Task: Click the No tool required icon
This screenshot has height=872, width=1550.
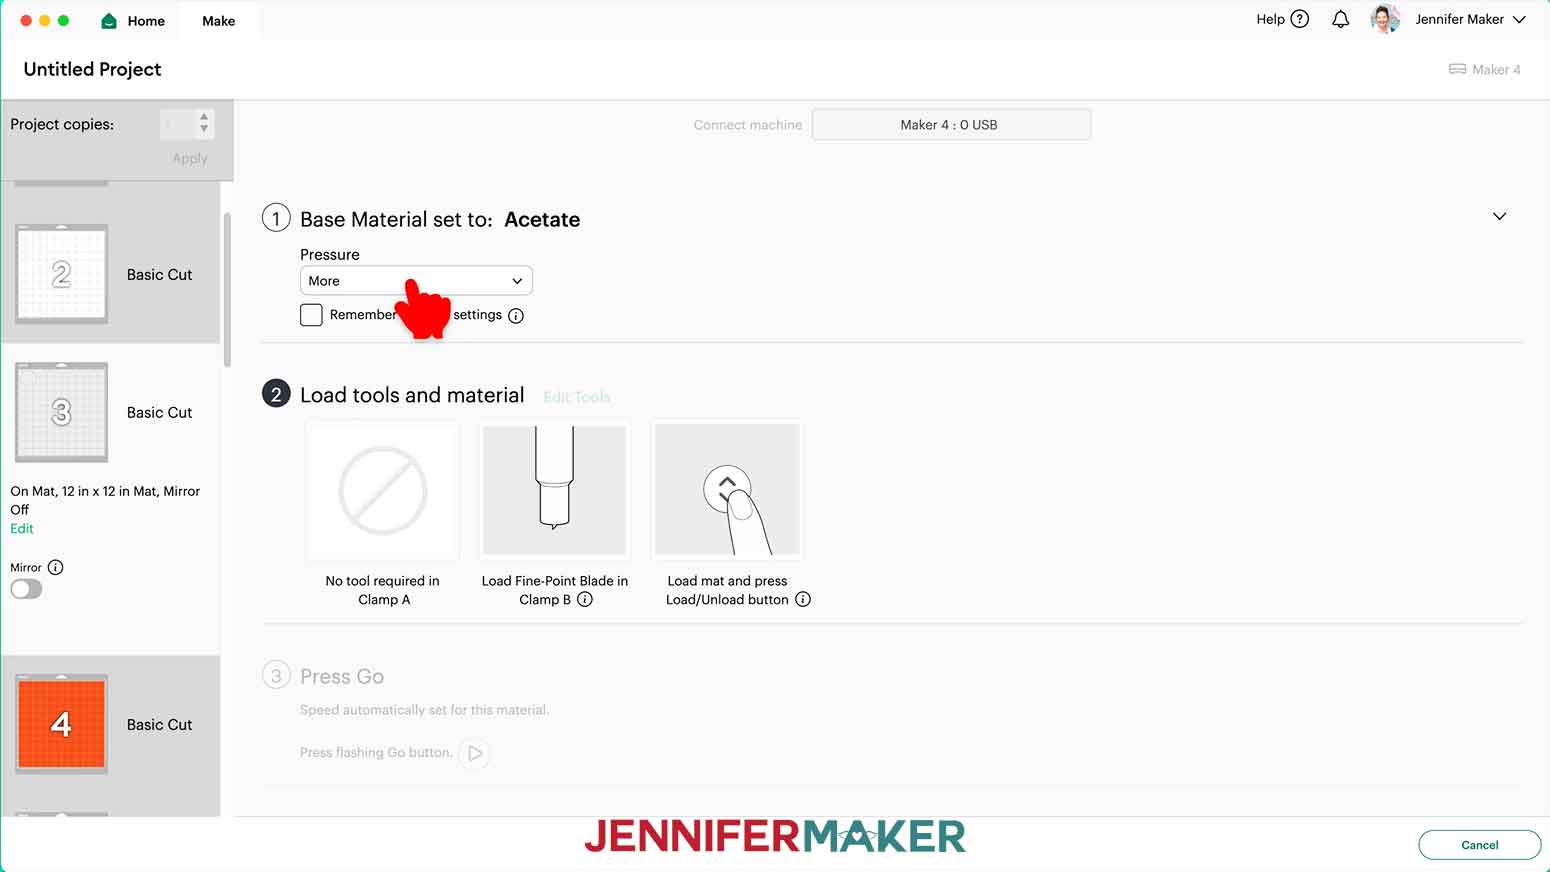Action: tap(383, 490)
